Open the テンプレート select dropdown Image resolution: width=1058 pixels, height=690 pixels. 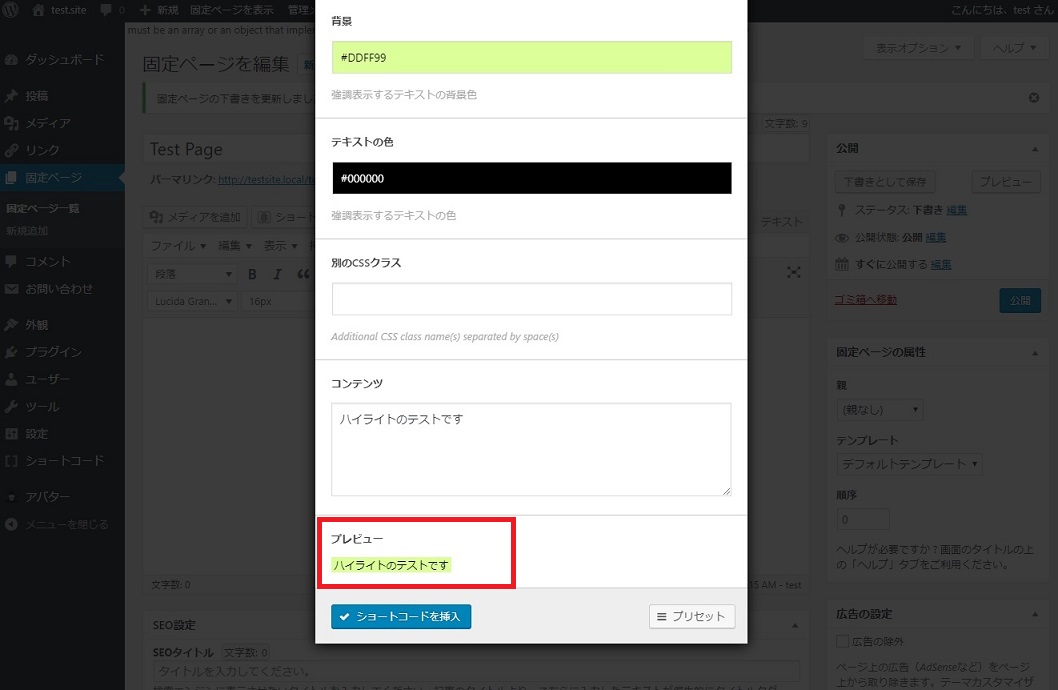(909, 464)
